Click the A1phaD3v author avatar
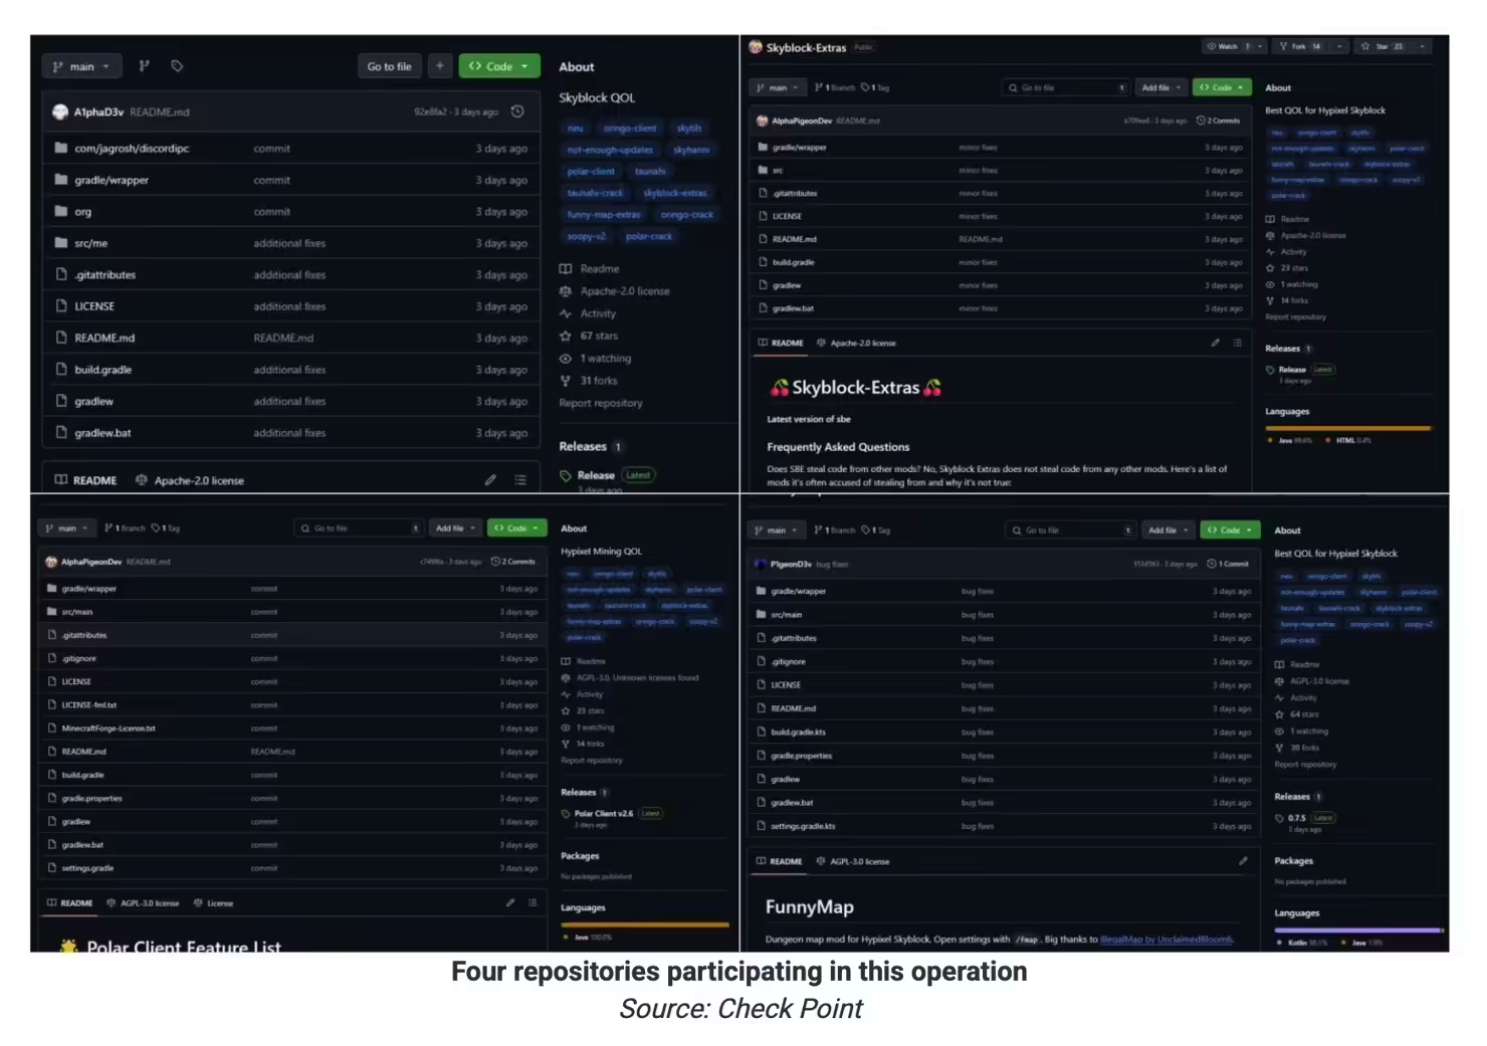Viewport: 1487px width, 1046px height. (60, 112)
